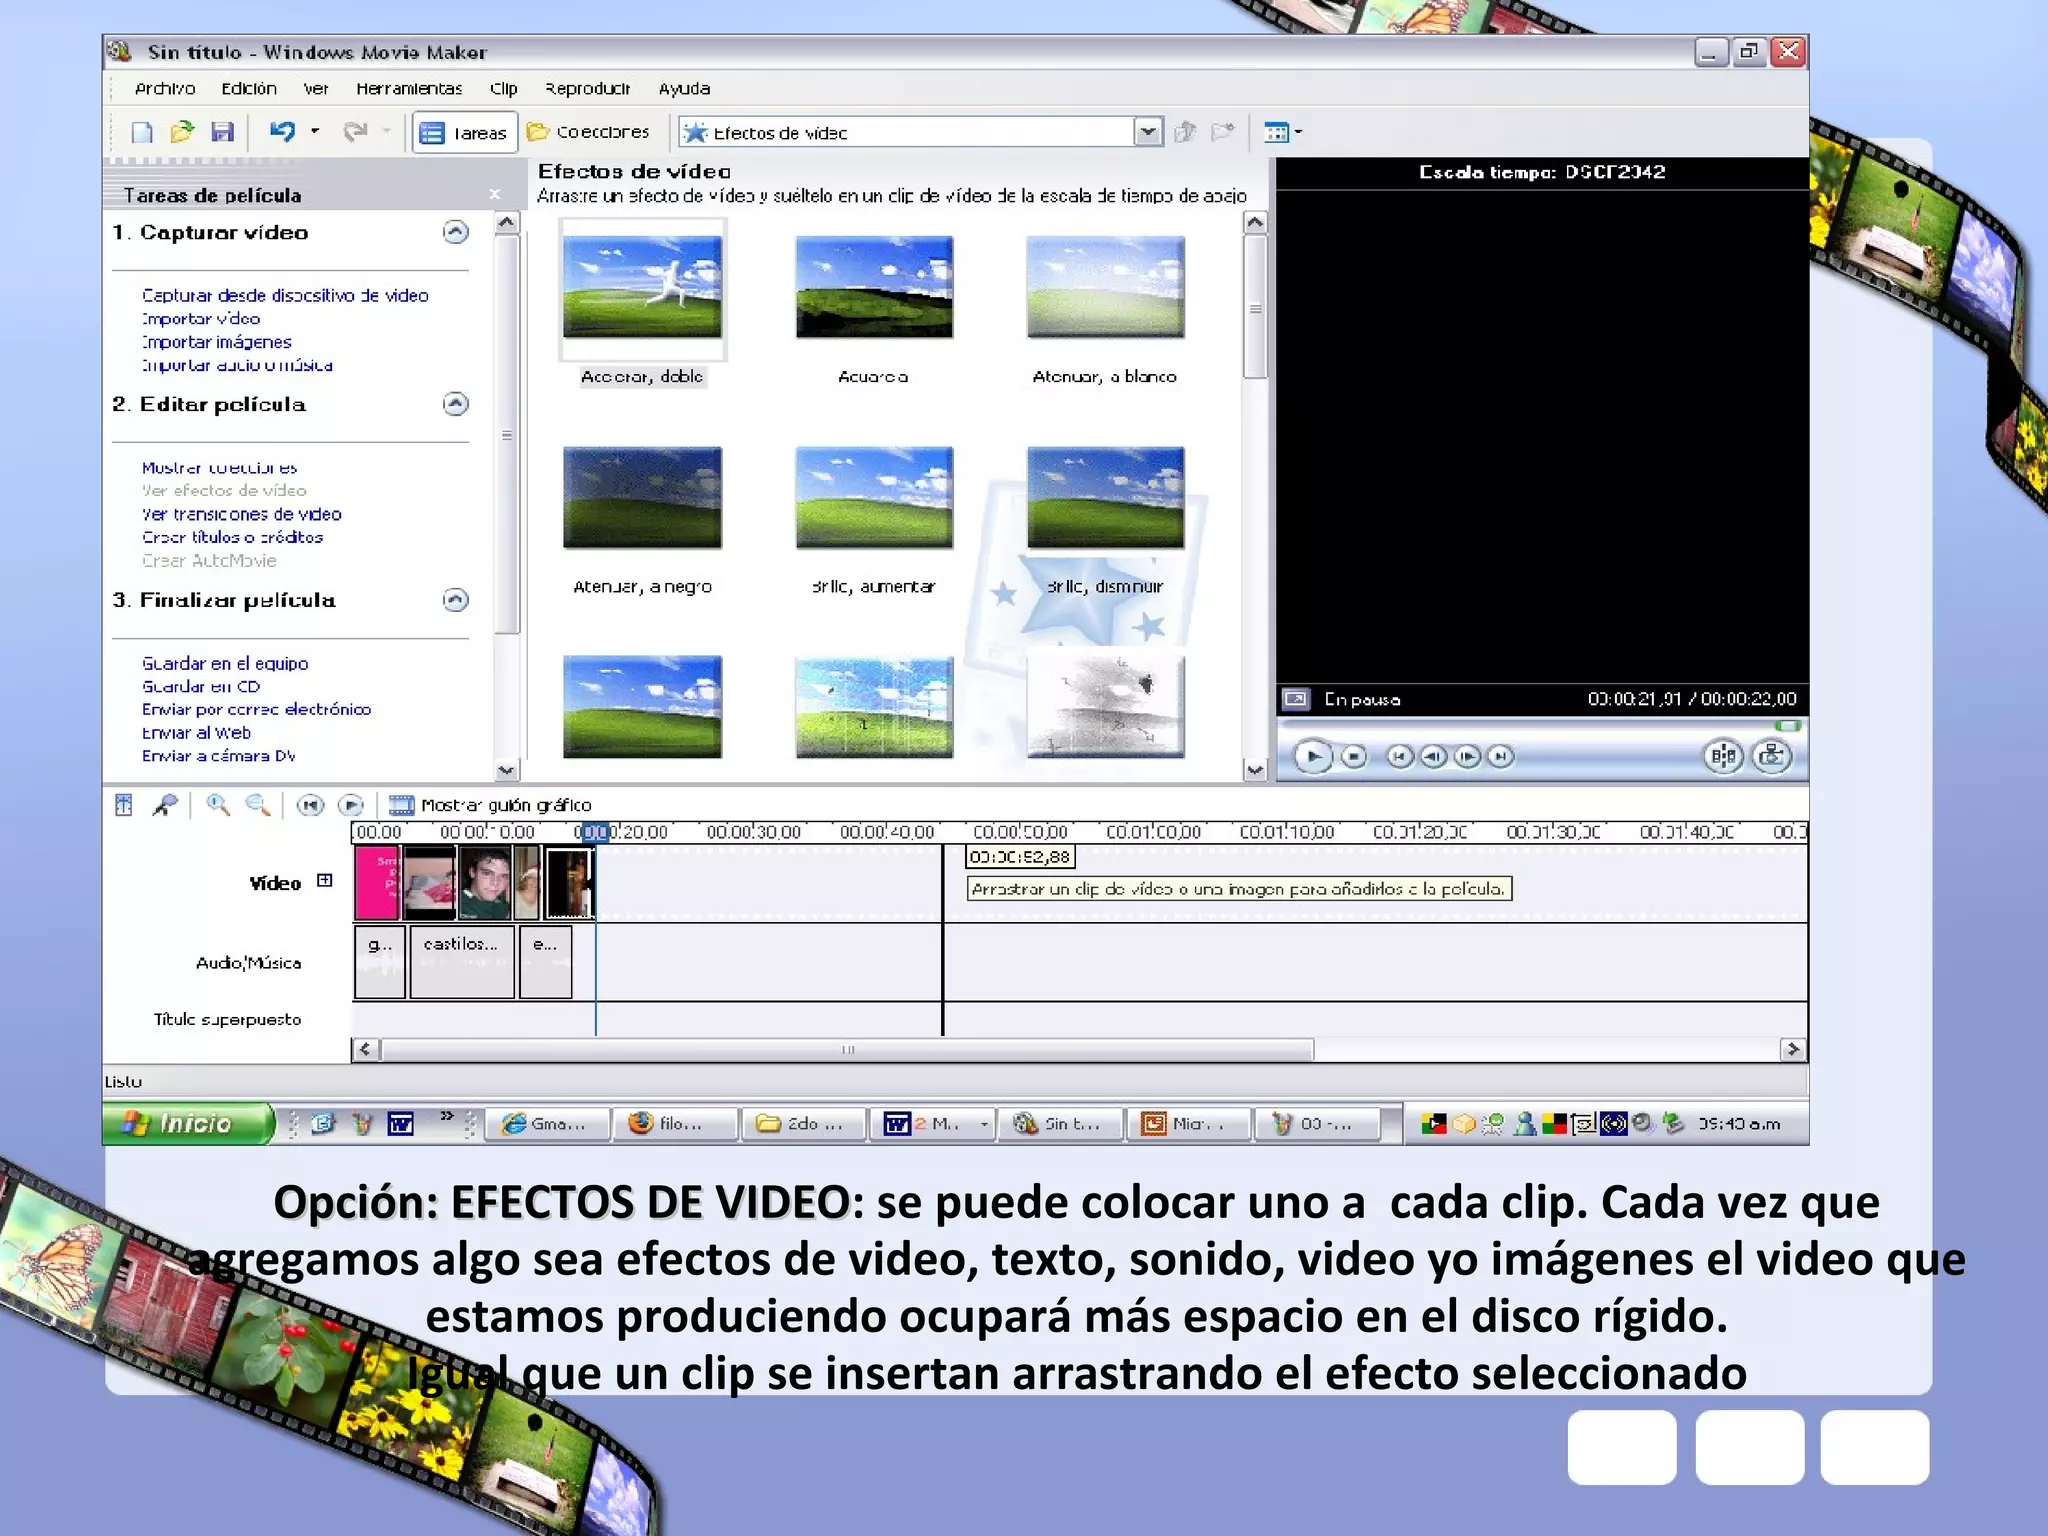Click the Inicio start button
The width and height of the screenshot is (2048, 1536).
click(x=187, y=1124)
